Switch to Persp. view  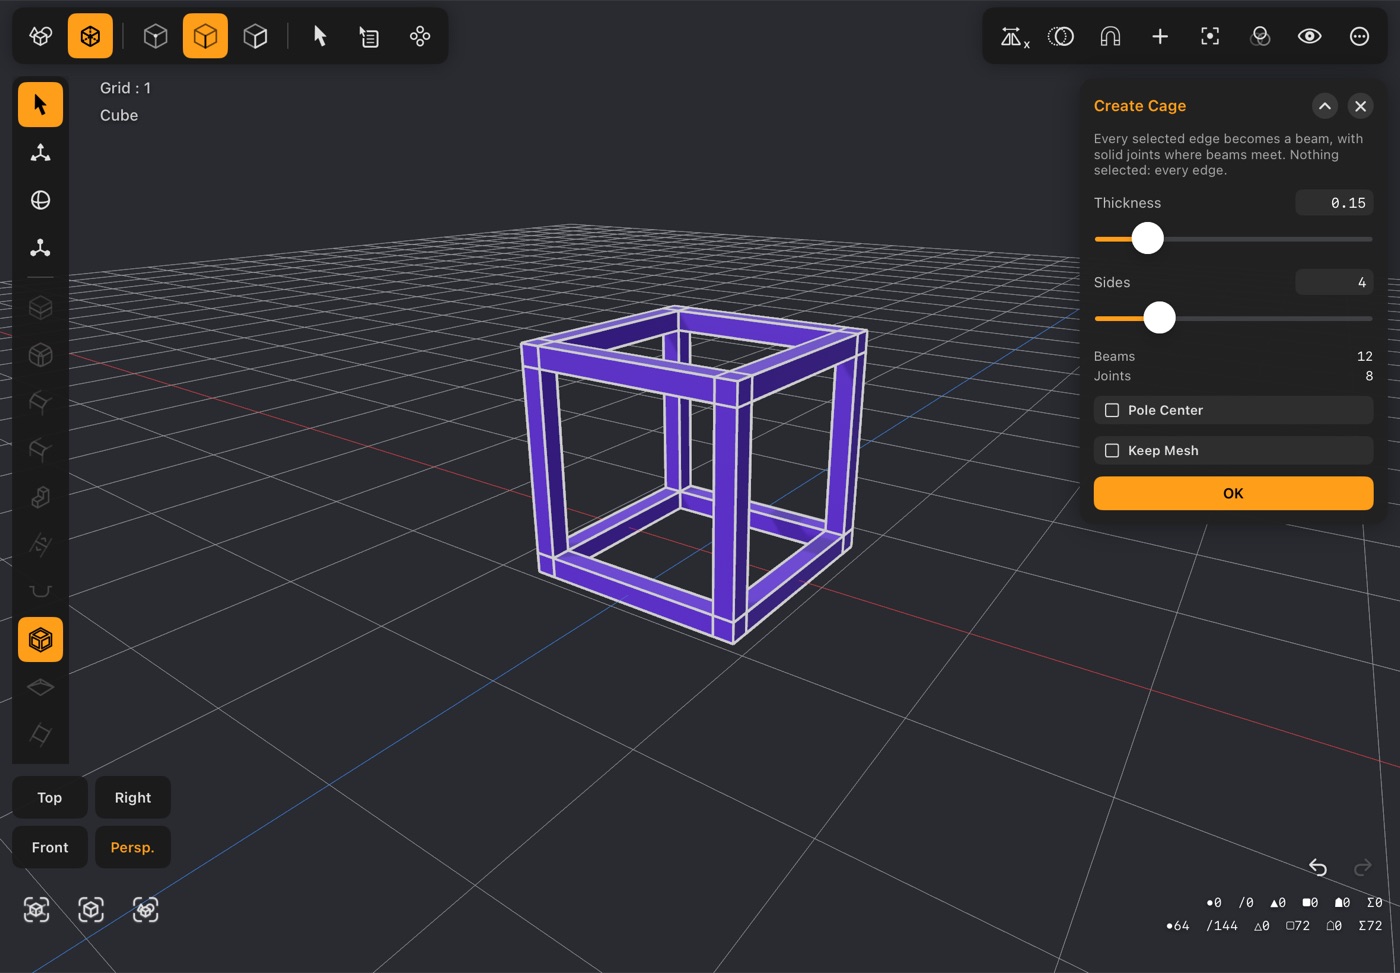click(x=133, y=848)
